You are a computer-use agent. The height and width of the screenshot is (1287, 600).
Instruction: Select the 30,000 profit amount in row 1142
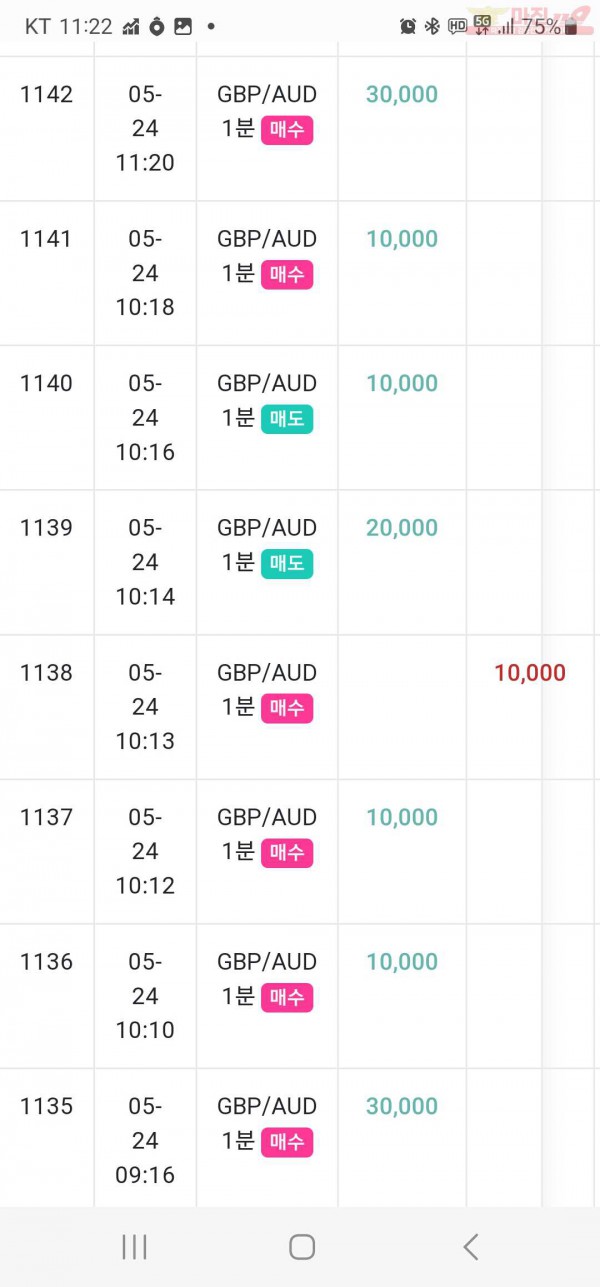[x=402, y=94]
